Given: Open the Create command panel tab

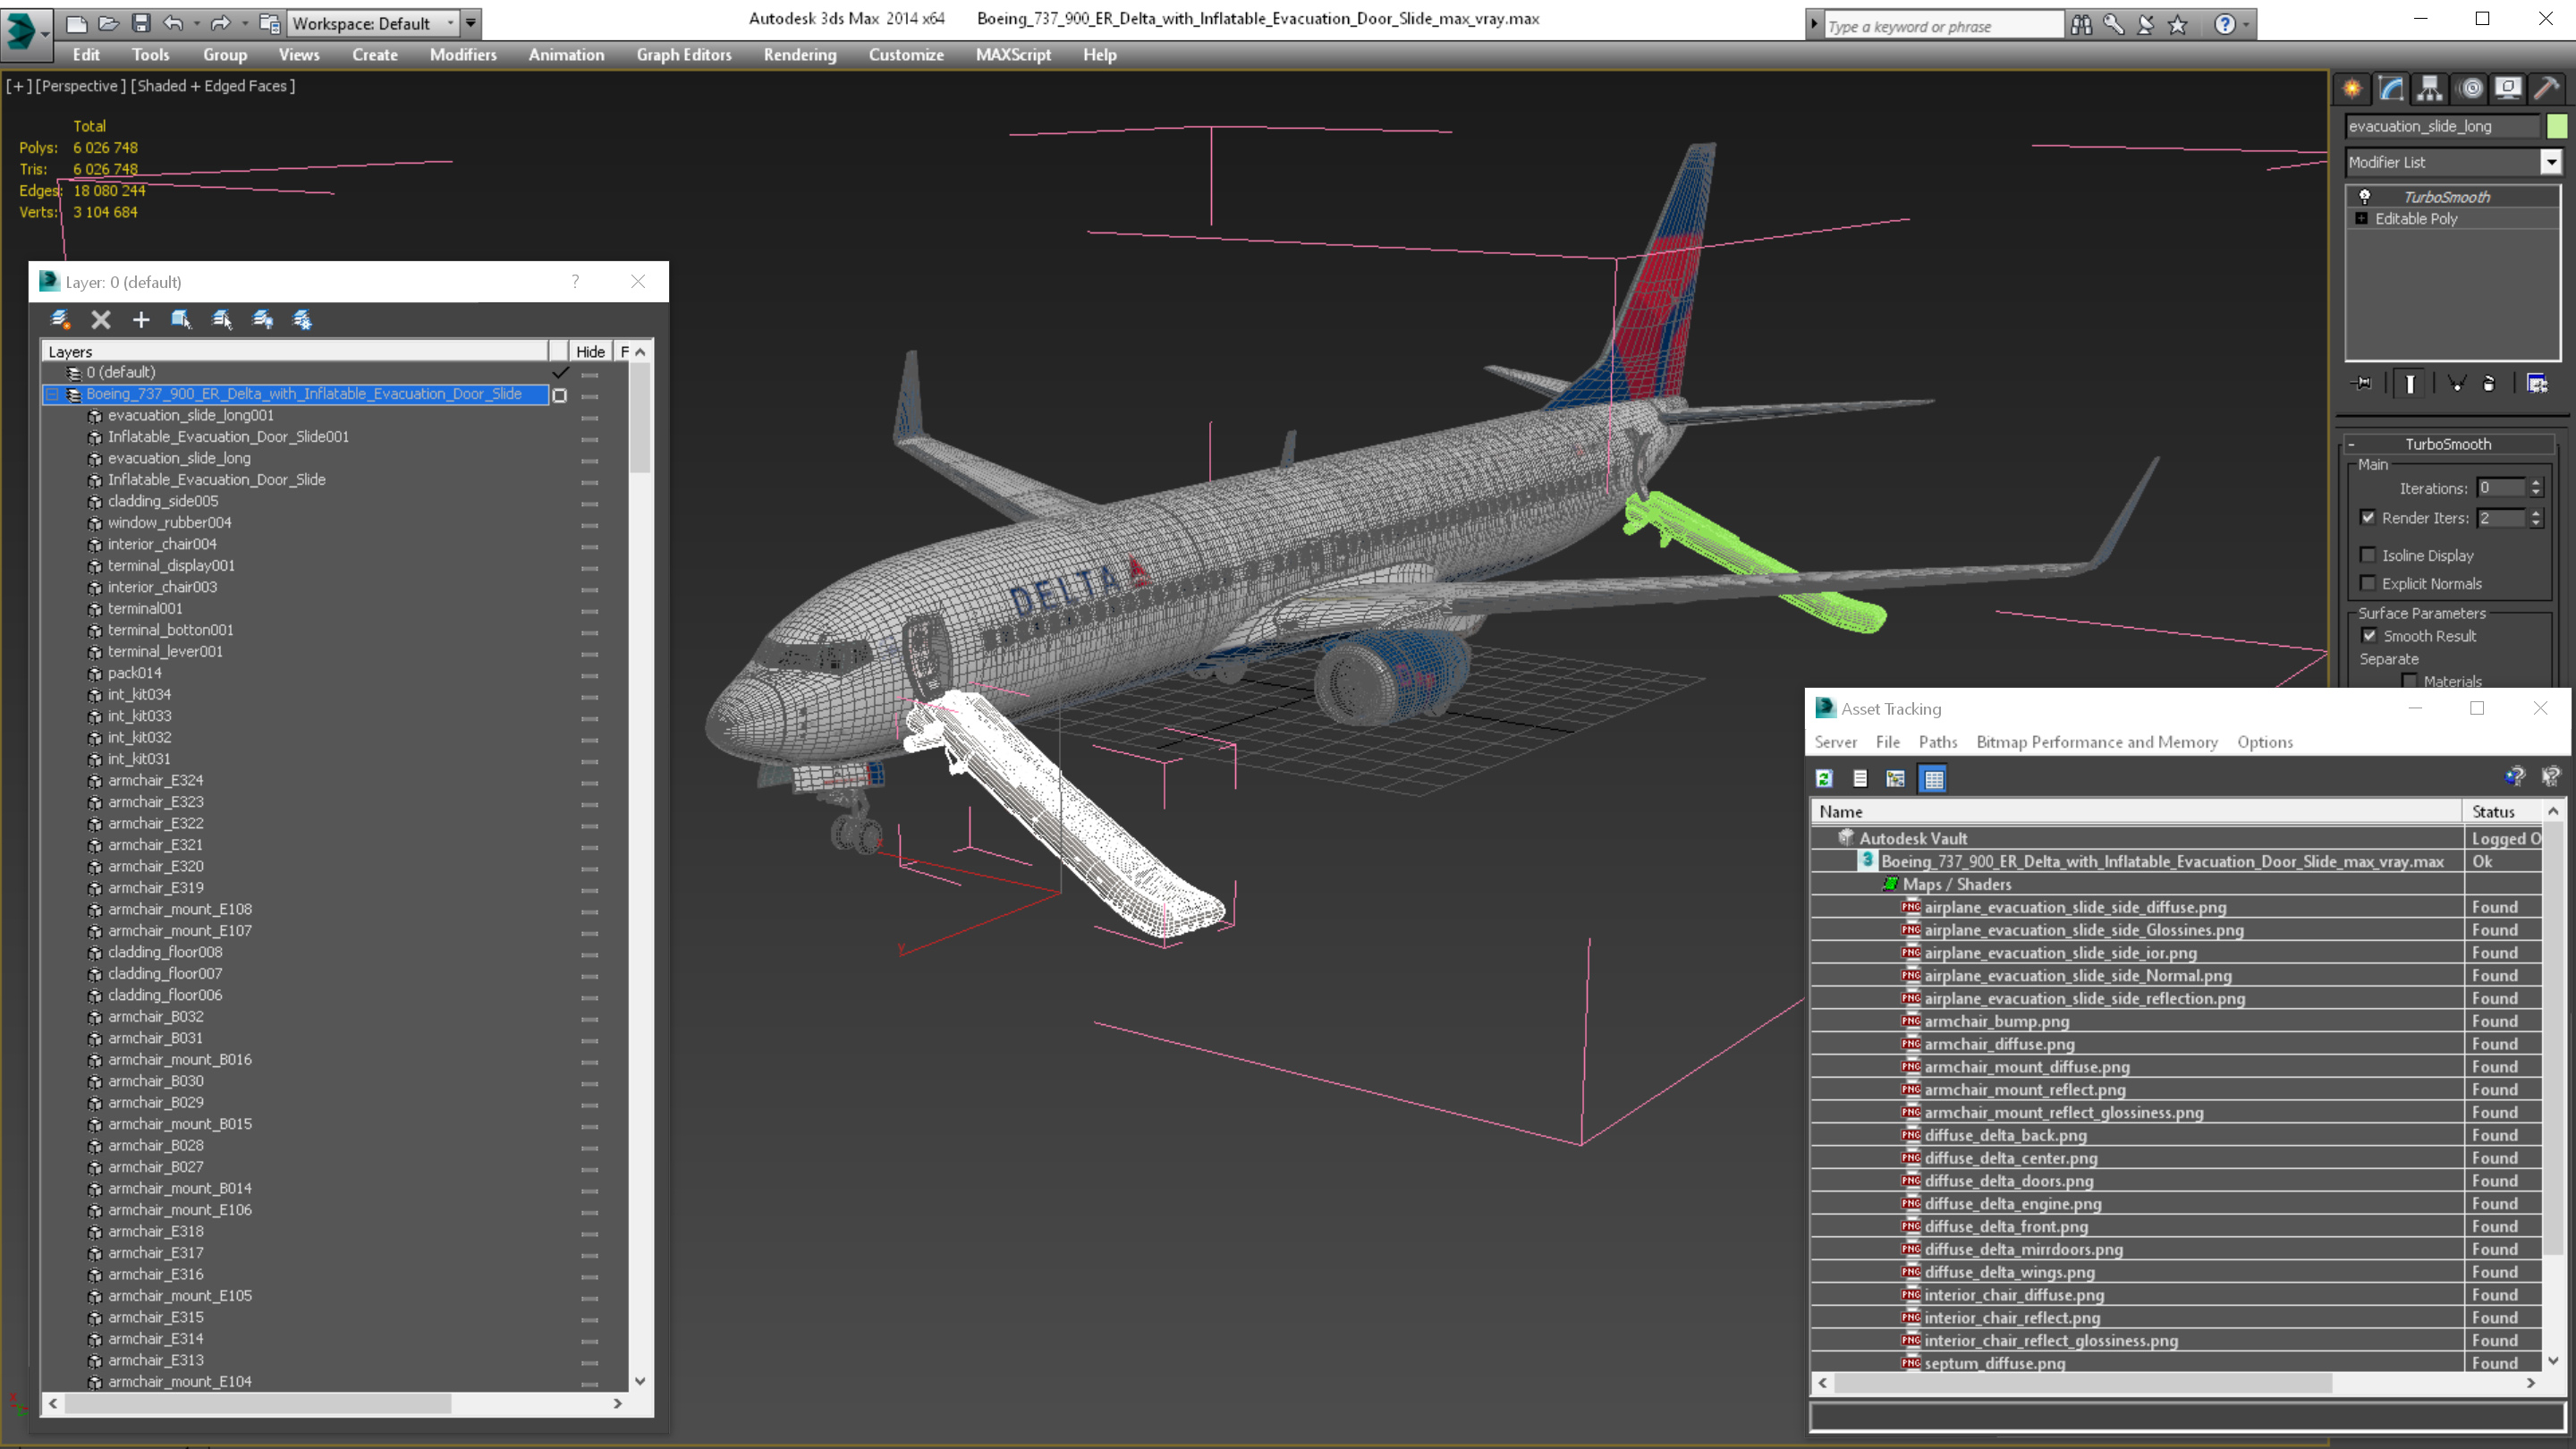Looking at the screenshot, I should [x=2352, y=89].
